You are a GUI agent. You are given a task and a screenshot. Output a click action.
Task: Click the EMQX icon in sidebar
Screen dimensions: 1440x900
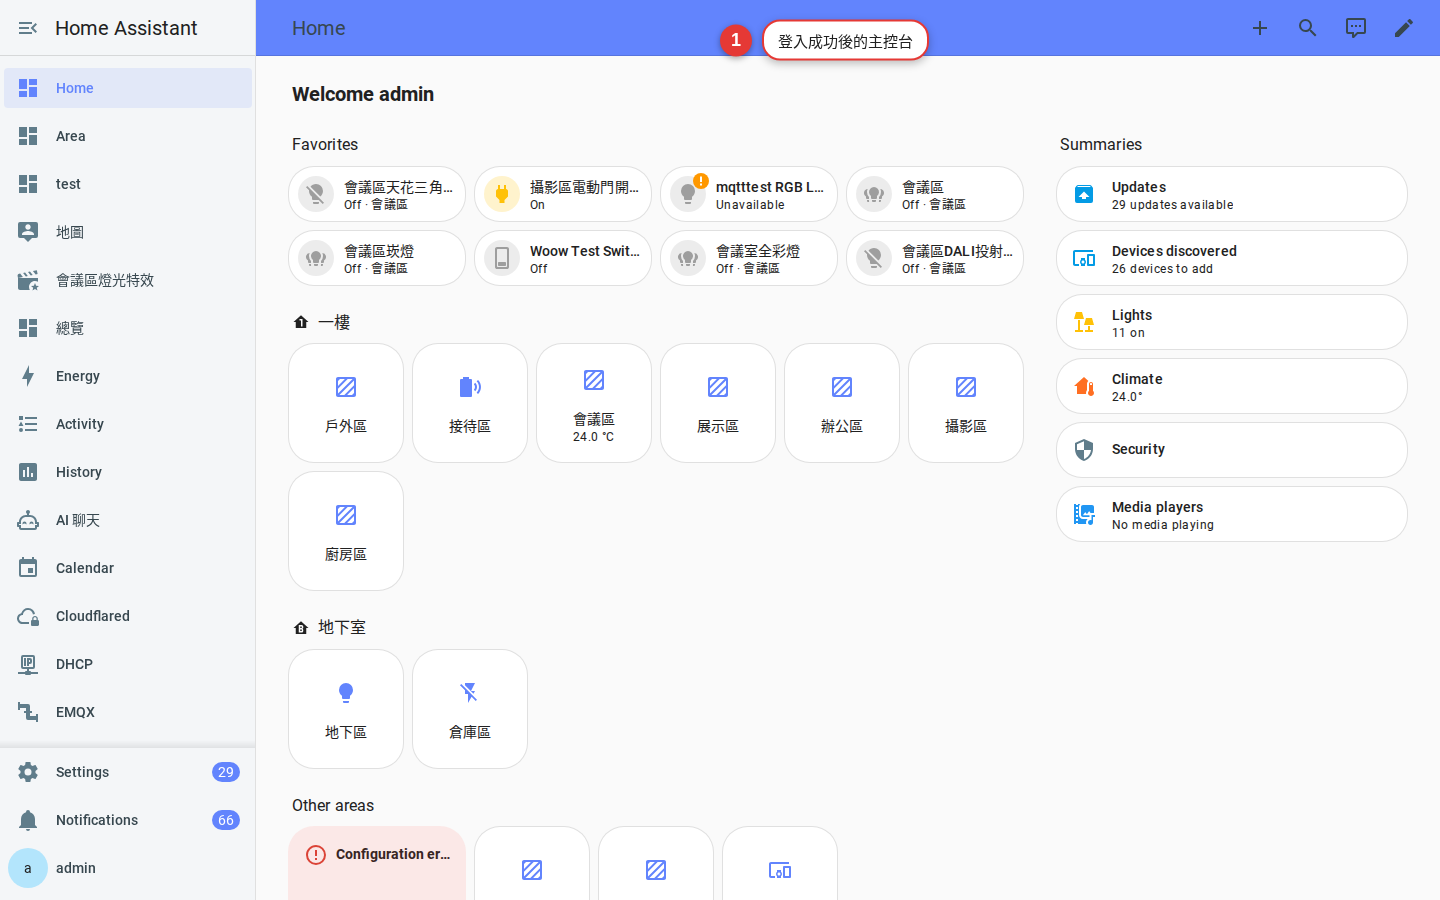28,712
